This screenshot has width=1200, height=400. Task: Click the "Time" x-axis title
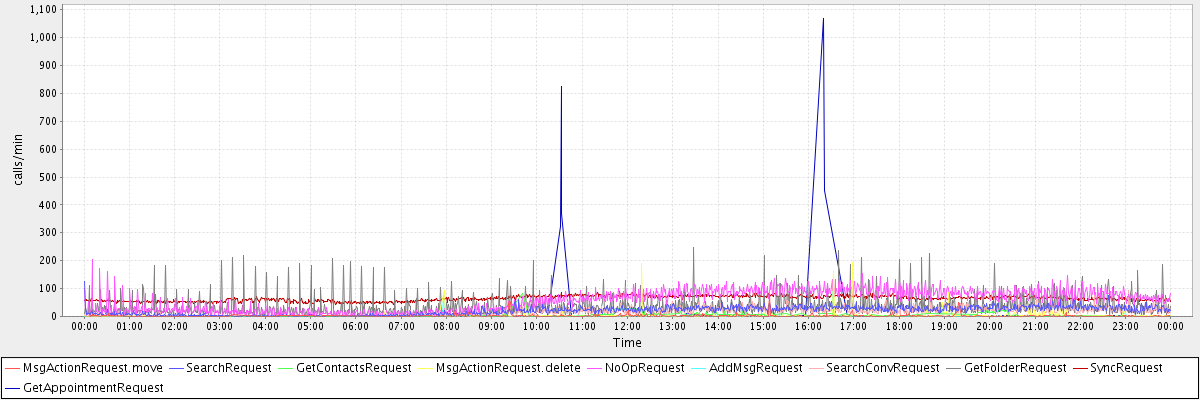point(627,343)
